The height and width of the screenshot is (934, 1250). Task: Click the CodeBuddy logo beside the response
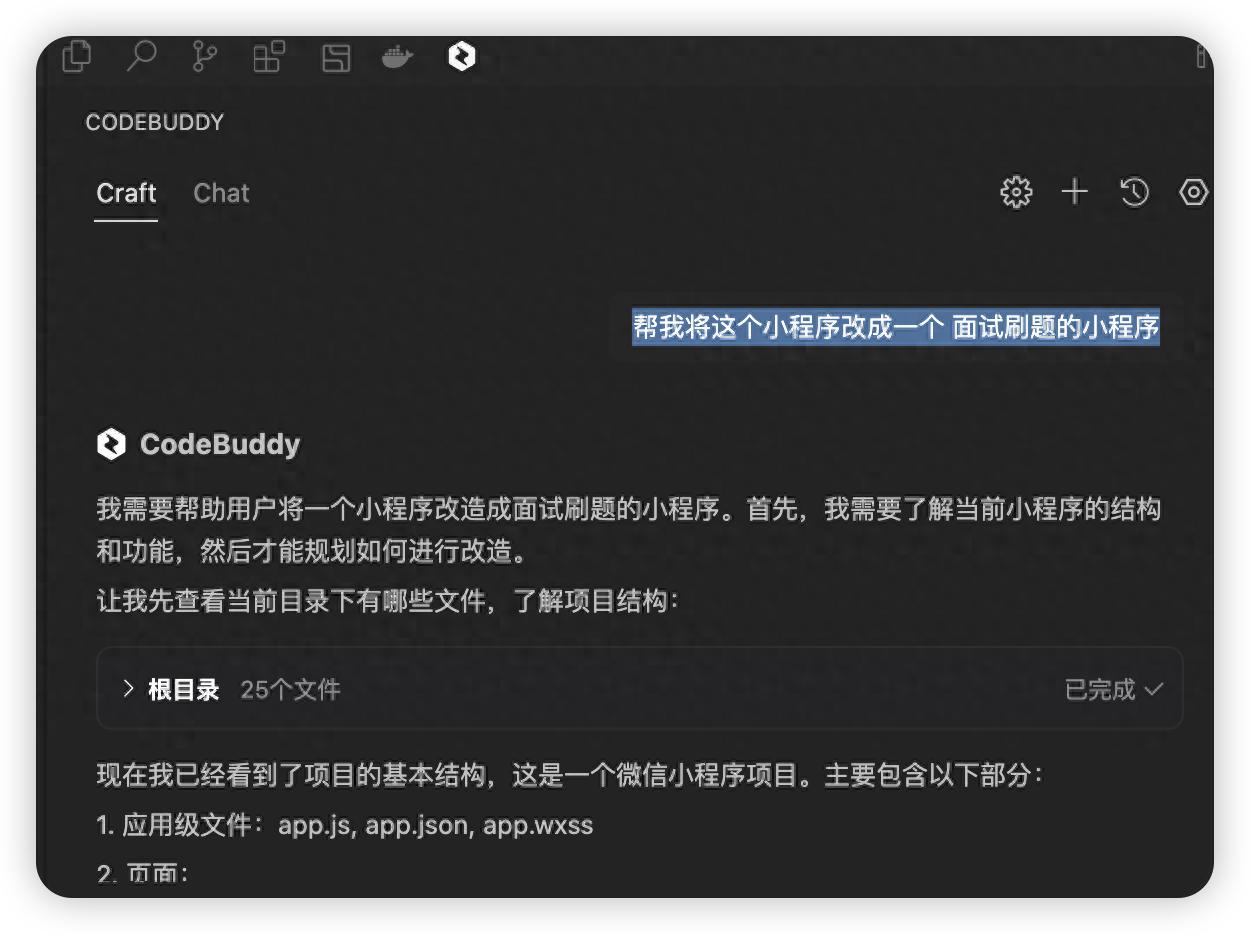[x=110, y=444]
